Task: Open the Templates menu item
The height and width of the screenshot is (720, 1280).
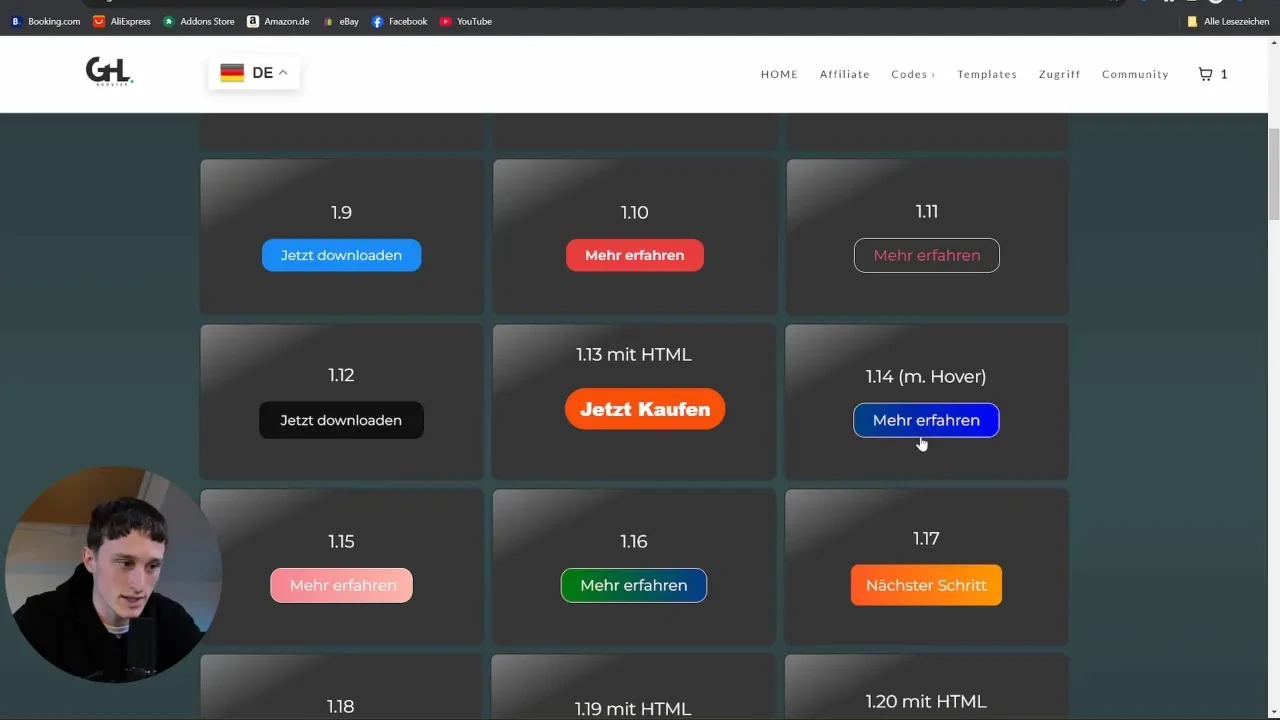Action: 987,74
